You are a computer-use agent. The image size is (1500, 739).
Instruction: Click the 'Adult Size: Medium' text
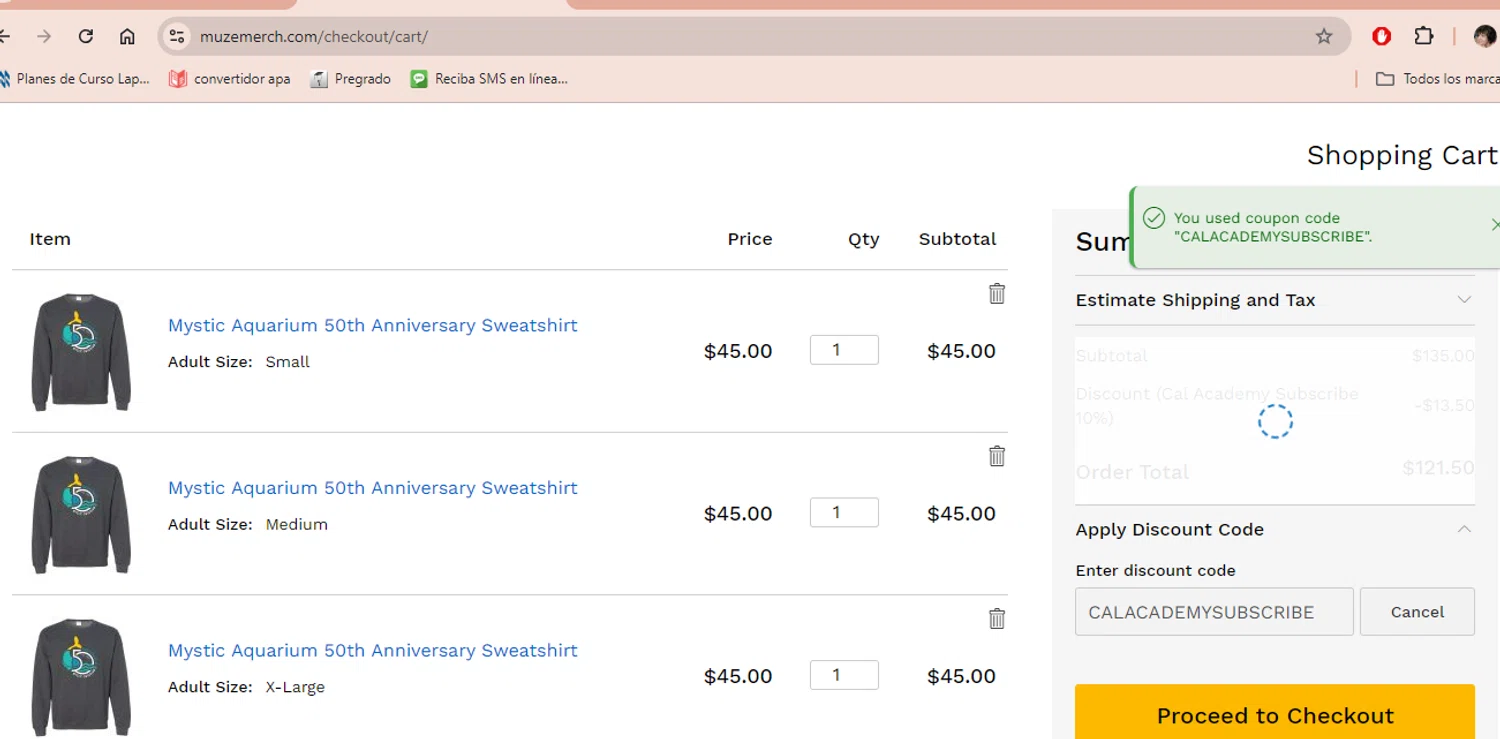coord(248,524)
